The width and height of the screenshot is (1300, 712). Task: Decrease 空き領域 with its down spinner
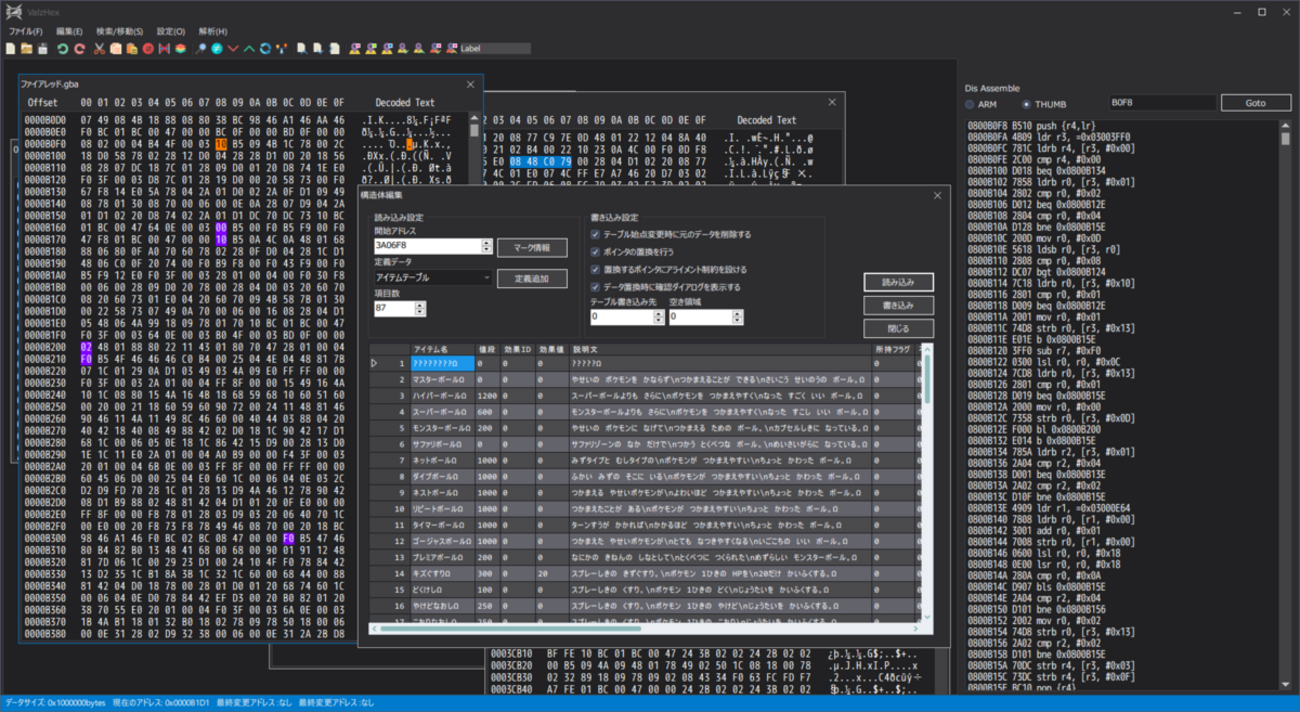[x=737, y=320]
